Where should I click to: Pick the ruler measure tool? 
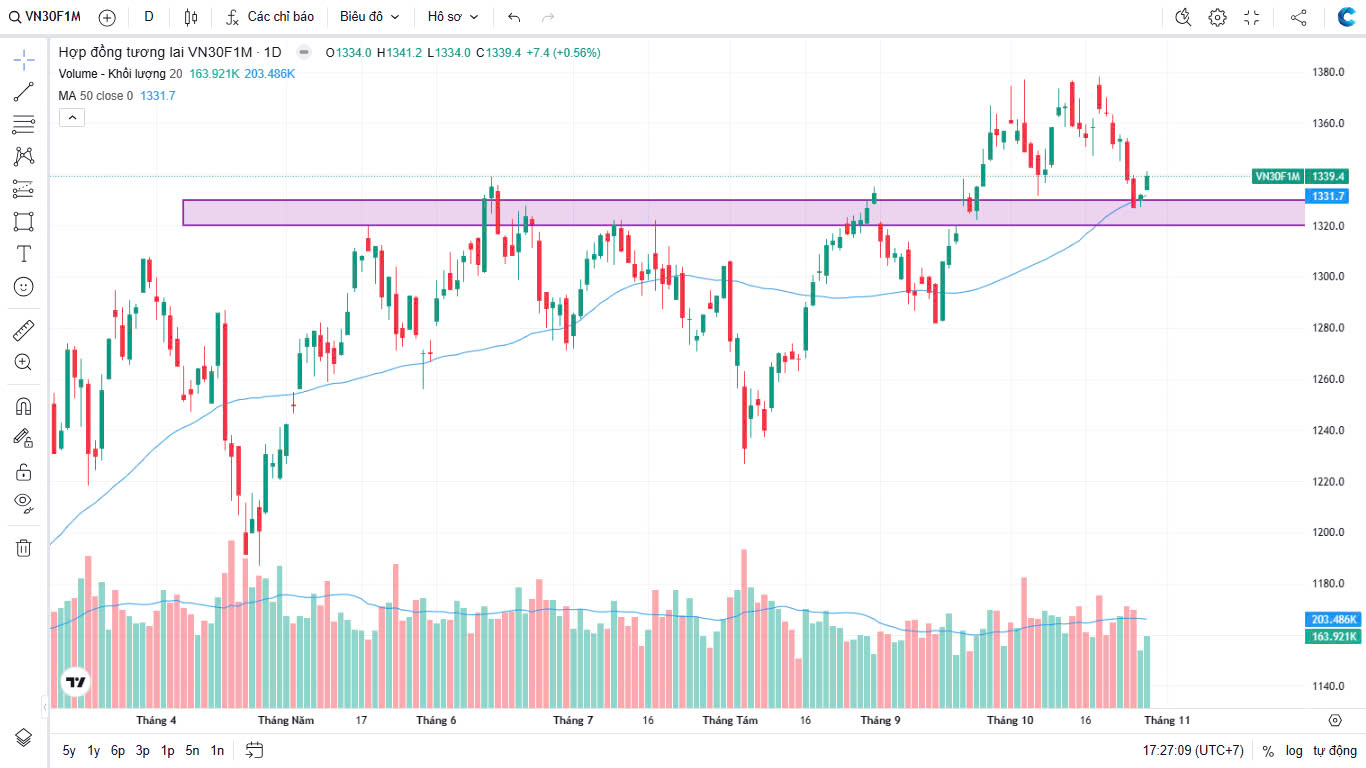click(24, 330)
